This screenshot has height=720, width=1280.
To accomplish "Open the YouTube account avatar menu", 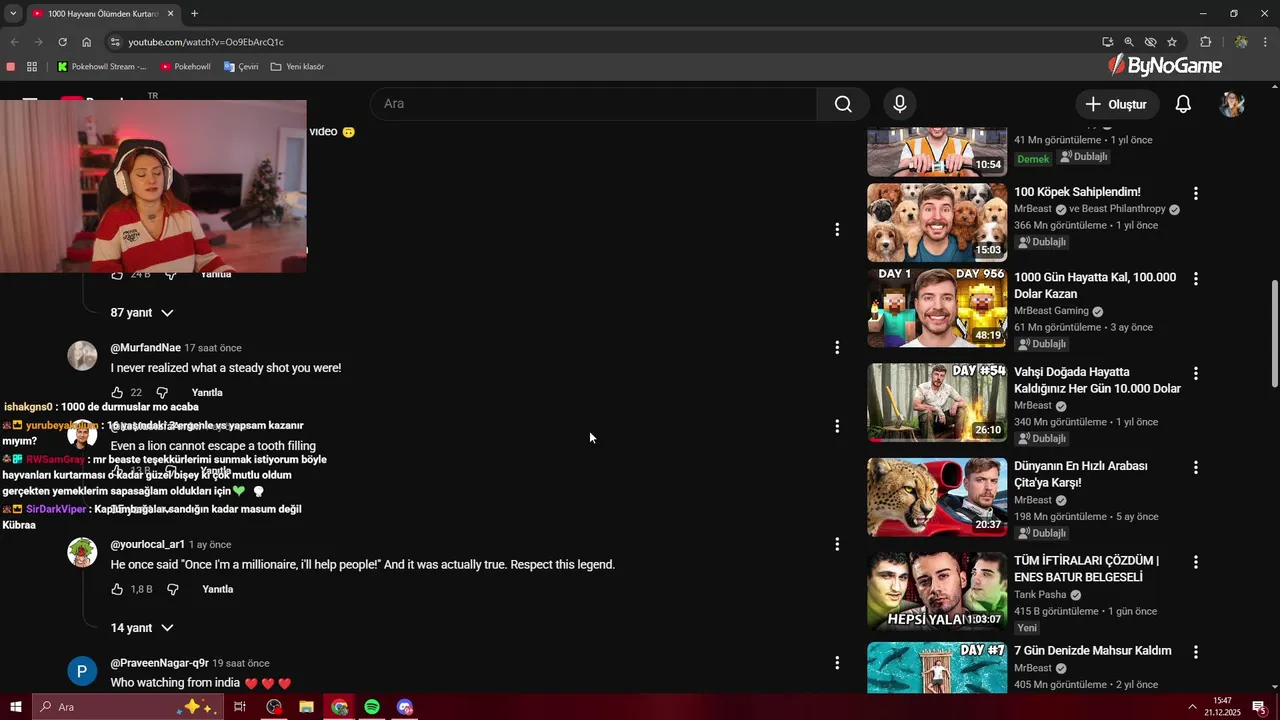I will [x=1232, y=104].
